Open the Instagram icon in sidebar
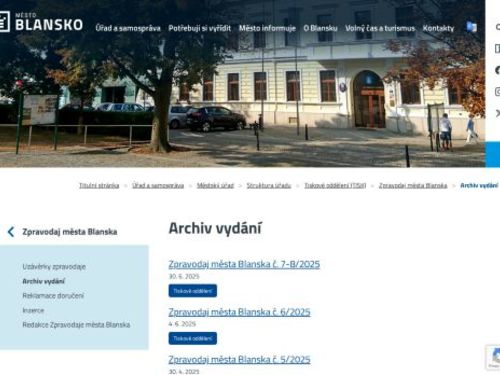The width and height of the screenshot is (500, 375). click(x=498, y=92)
